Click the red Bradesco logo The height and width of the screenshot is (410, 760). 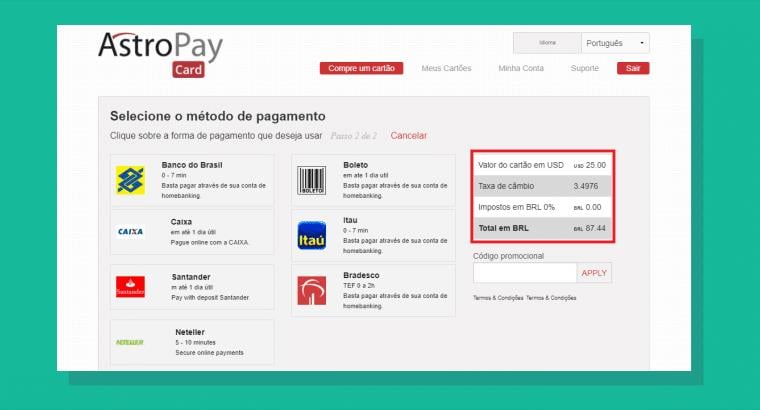pyautogui.click(x=312, y=290)
